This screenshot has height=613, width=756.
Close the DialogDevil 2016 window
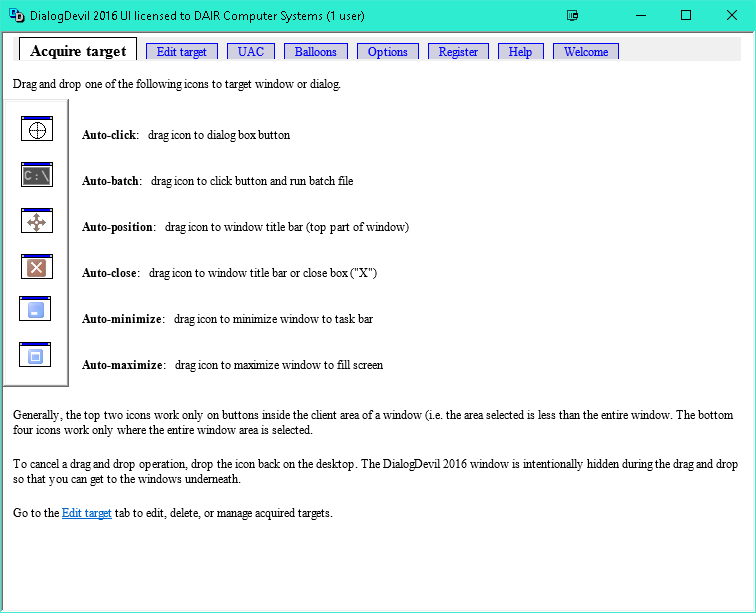732,15
